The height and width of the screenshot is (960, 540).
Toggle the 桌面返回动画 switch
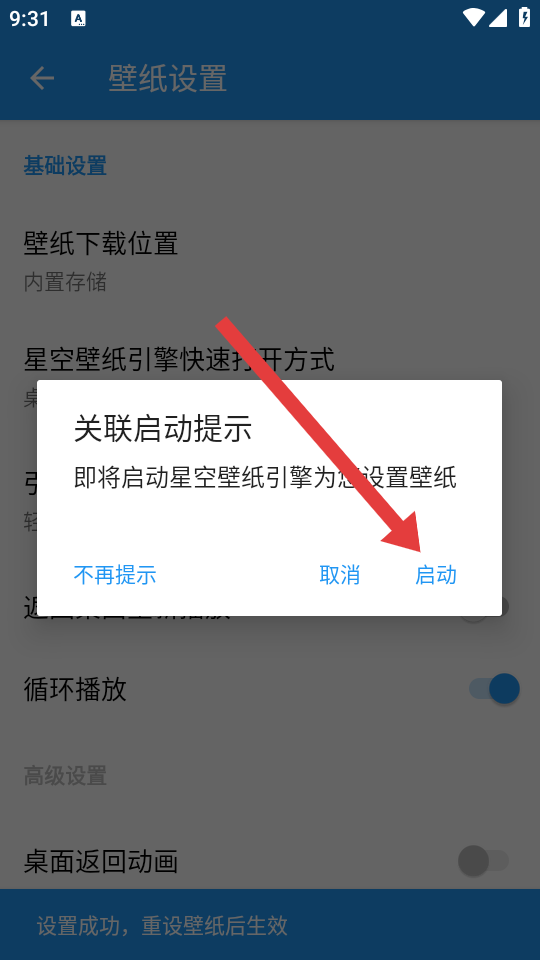click(x=484, y=861)
